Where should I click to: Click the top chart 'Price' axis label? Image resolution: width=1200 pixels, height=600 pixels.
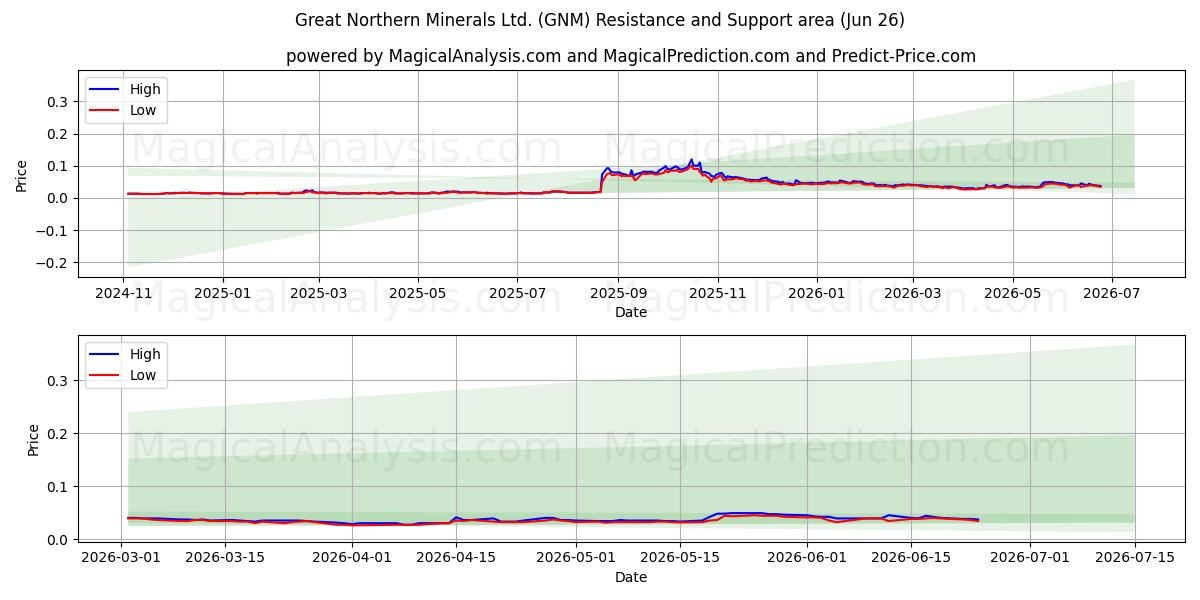pos(22,175)
